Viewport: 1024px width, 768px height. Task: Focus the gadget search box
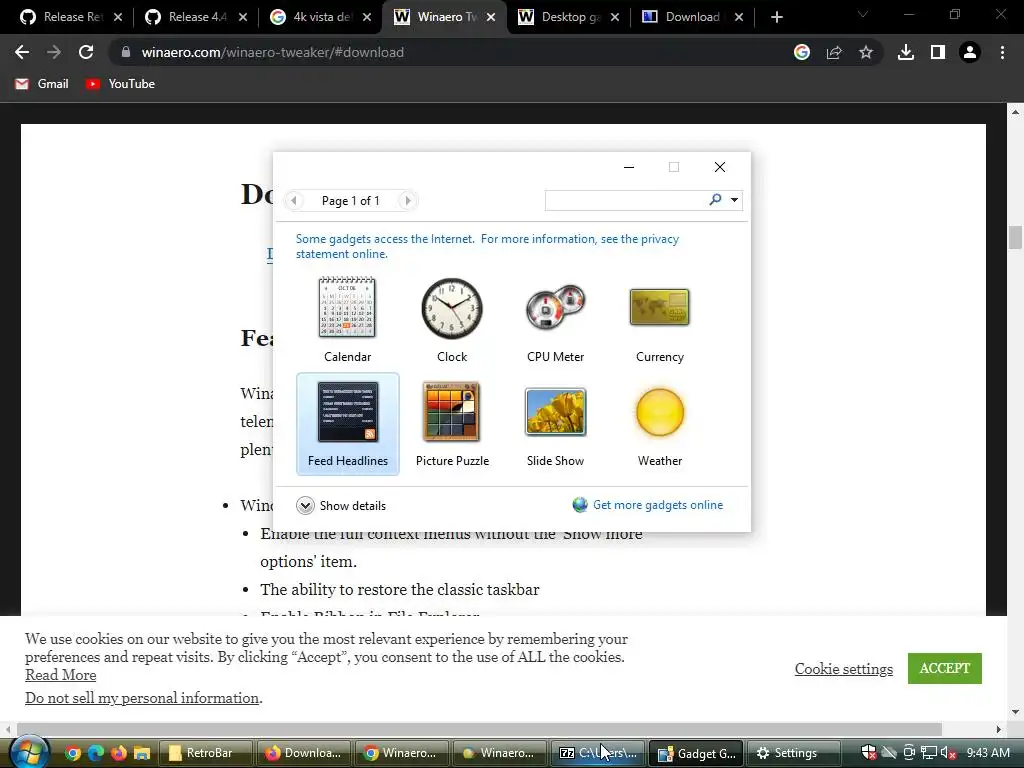click(626, 200)
